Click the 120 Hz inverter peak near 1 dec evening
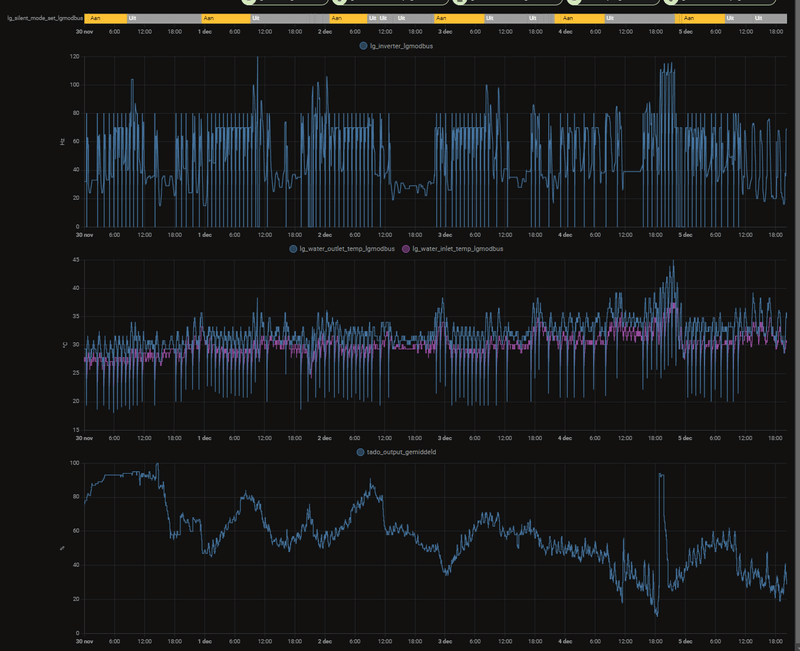800x651 pixels. 257,58
